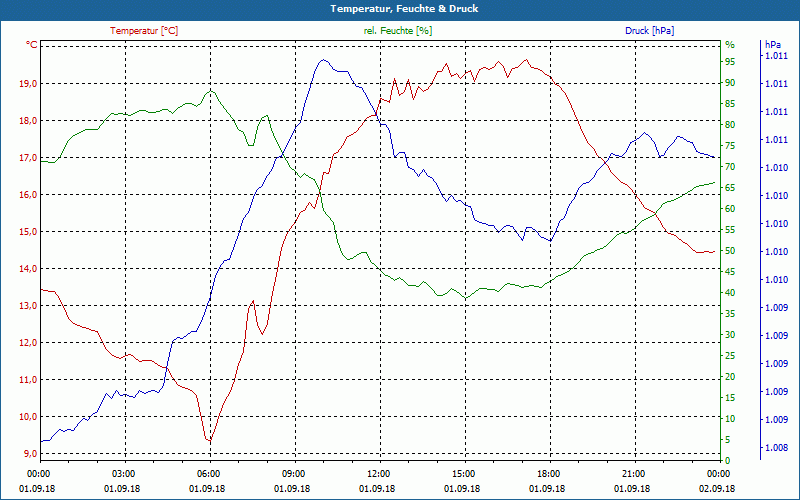Click the "18:00" time axis label
This screenshot has width=800, height=500.
[547, 473]
